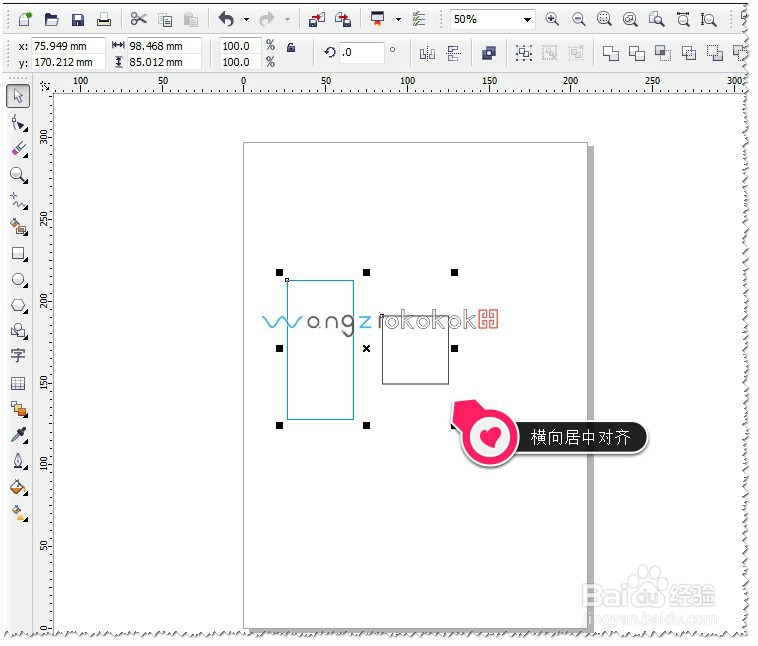
Task: Edit the y position field 170.212 mm
Action: (x=68, y=62)
